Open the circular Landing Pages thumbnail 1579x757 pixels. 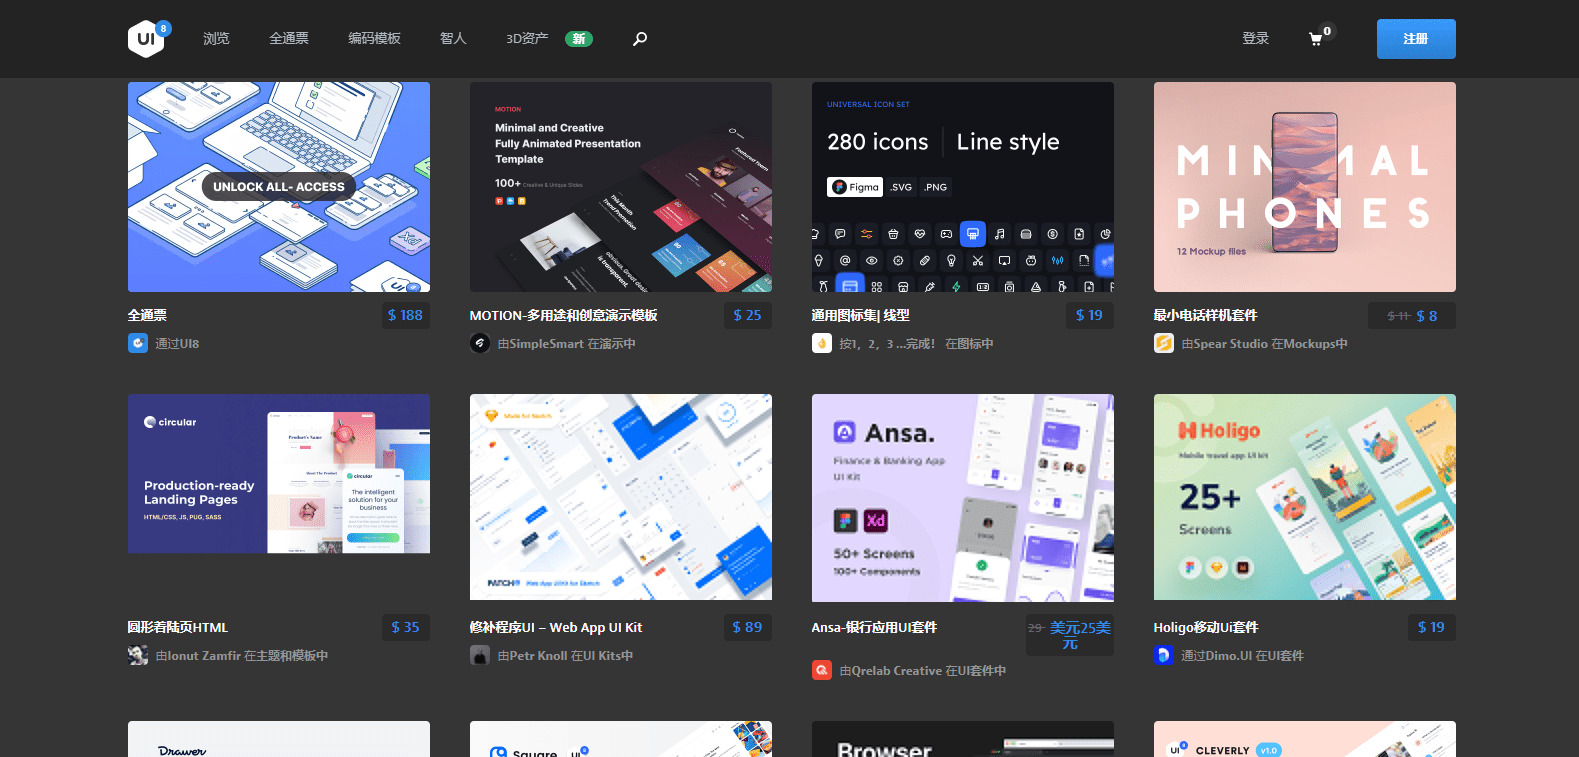click(x=279, y=474)
